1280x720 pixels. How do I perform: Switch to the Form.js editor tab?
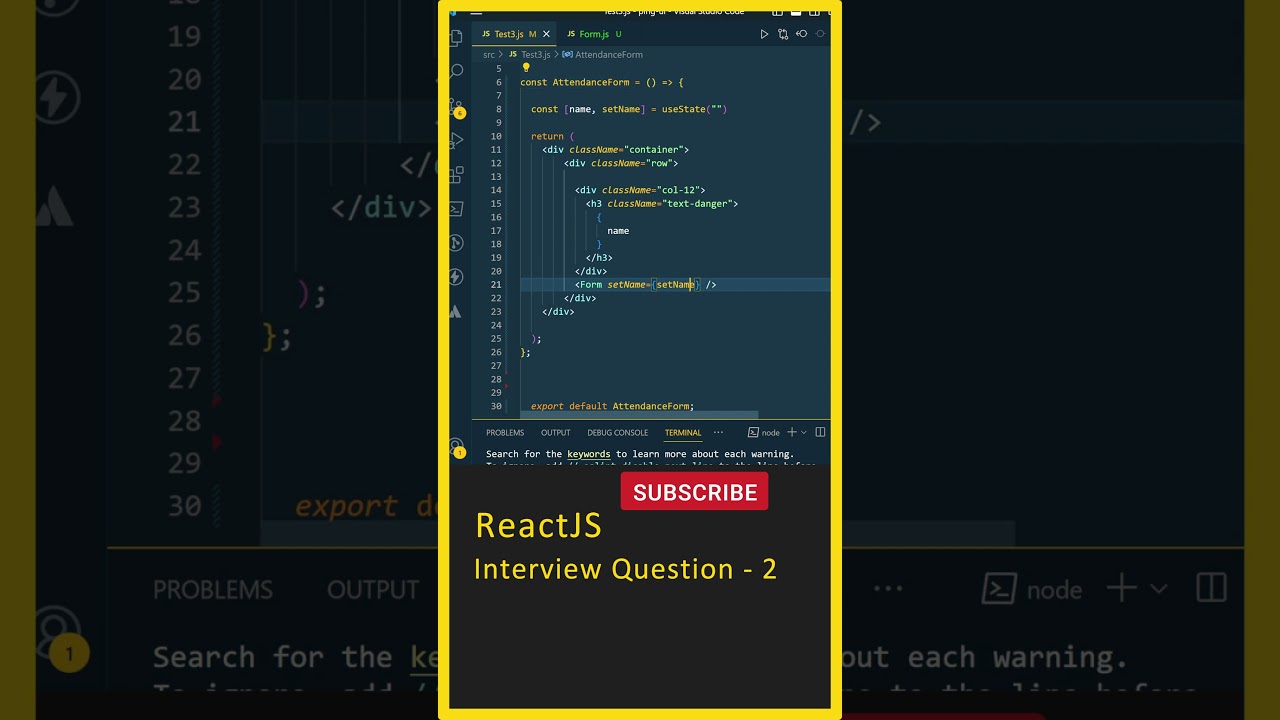594,34
